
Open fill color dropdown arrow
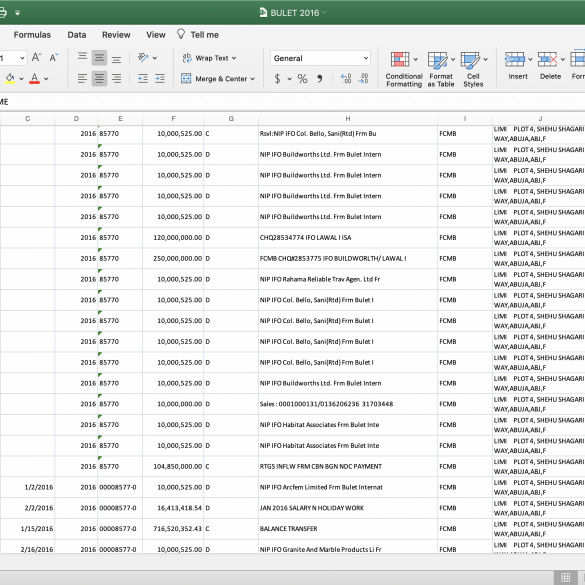[21, 79]
